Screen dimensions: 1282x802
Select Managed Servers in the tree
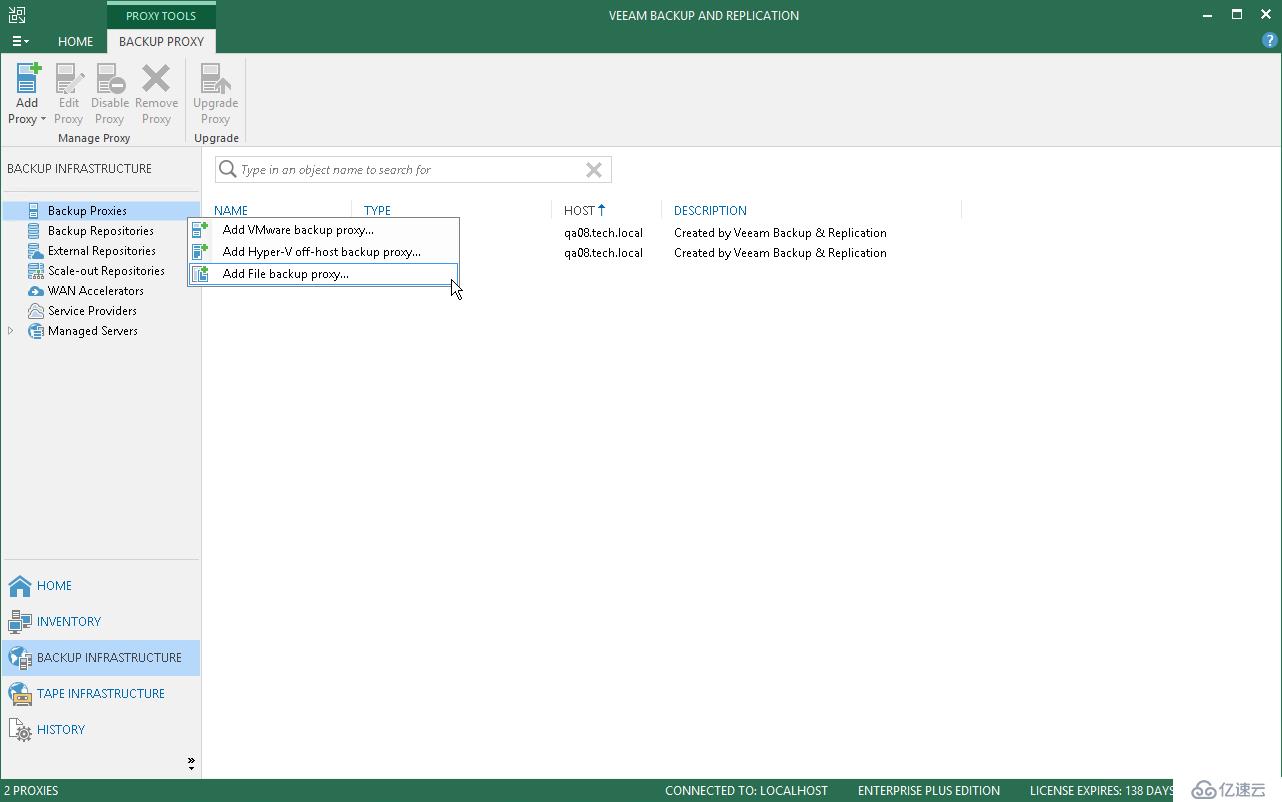93,331
